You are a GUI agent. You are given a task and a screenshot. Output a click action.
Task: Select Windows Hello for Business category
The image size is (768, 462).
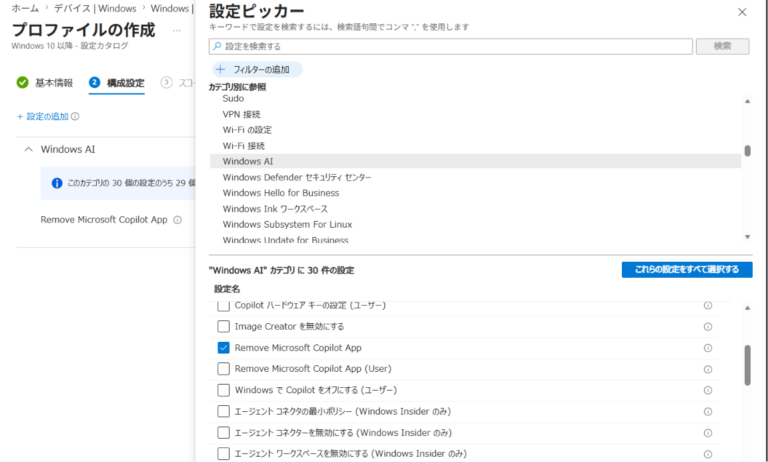click(280, 193)
